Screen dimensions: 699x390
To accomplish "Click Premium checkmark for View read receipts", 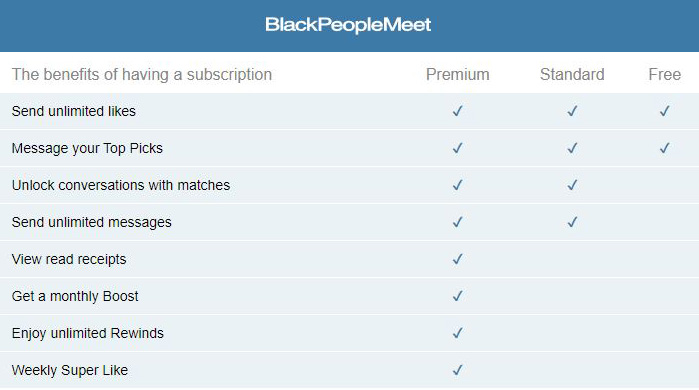I will point(458,259).
